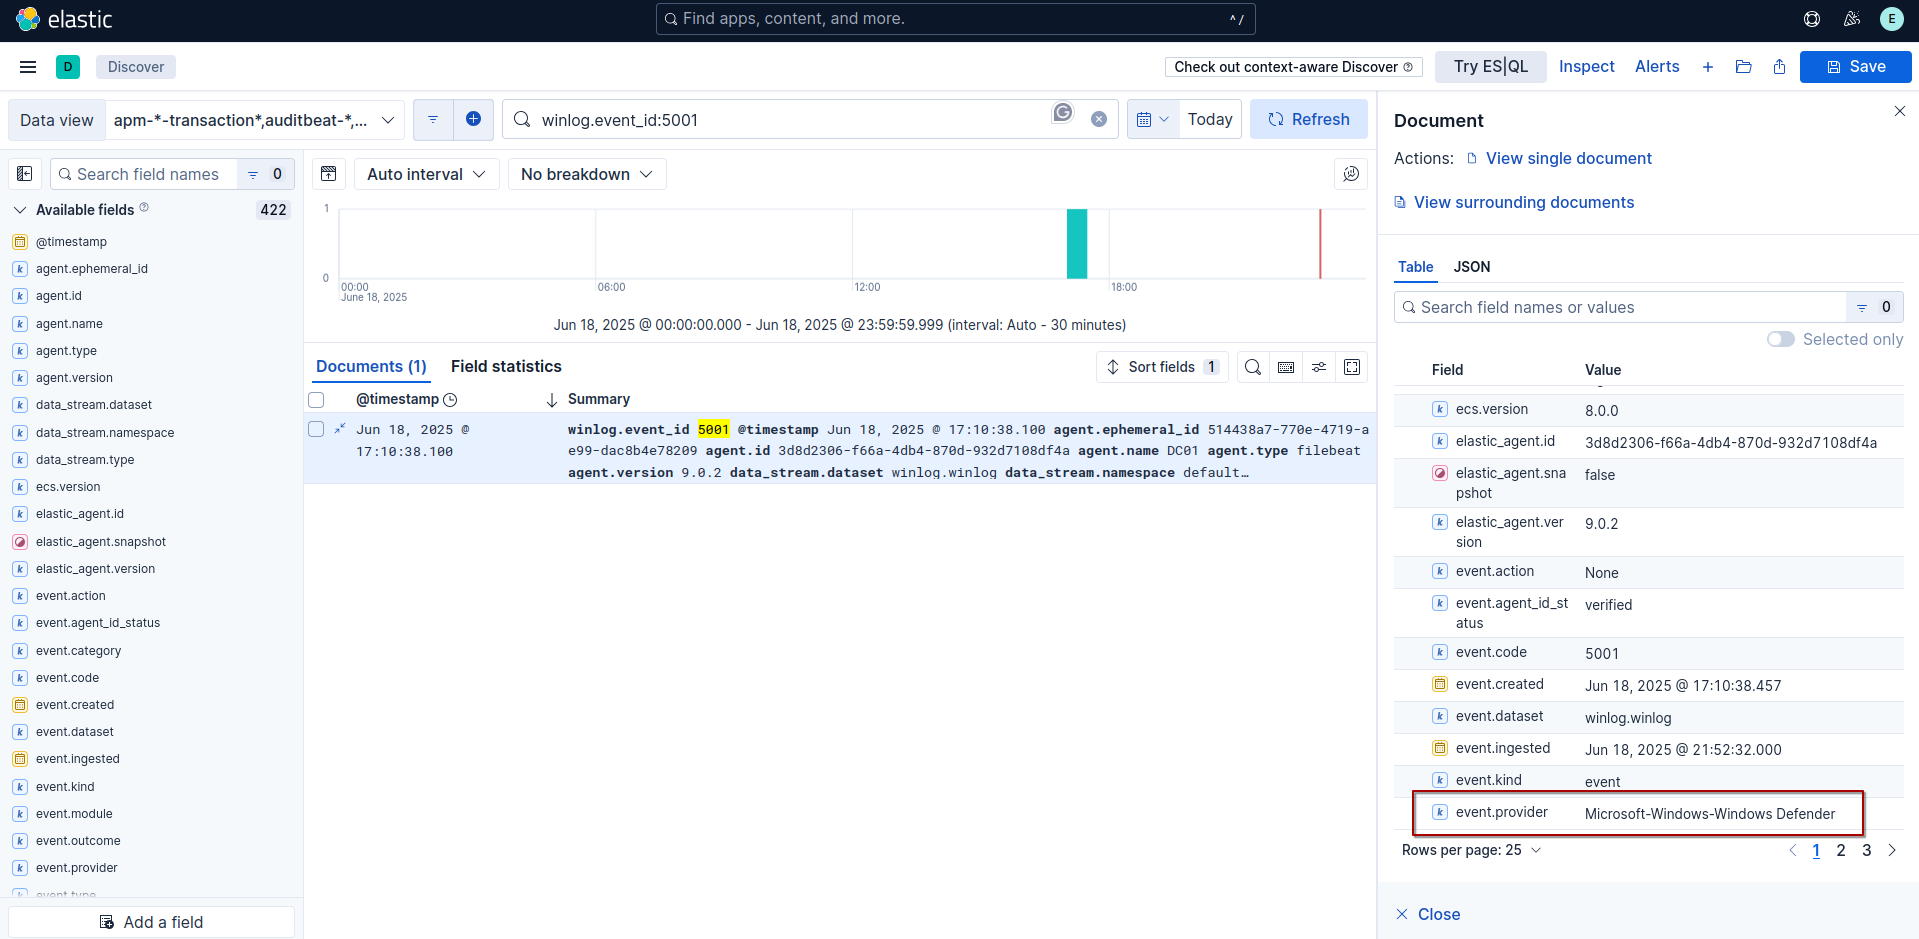Check the document row checkbox
Image resolution: width=1919 pixels, height=939 pixels.
click(316, 429)
